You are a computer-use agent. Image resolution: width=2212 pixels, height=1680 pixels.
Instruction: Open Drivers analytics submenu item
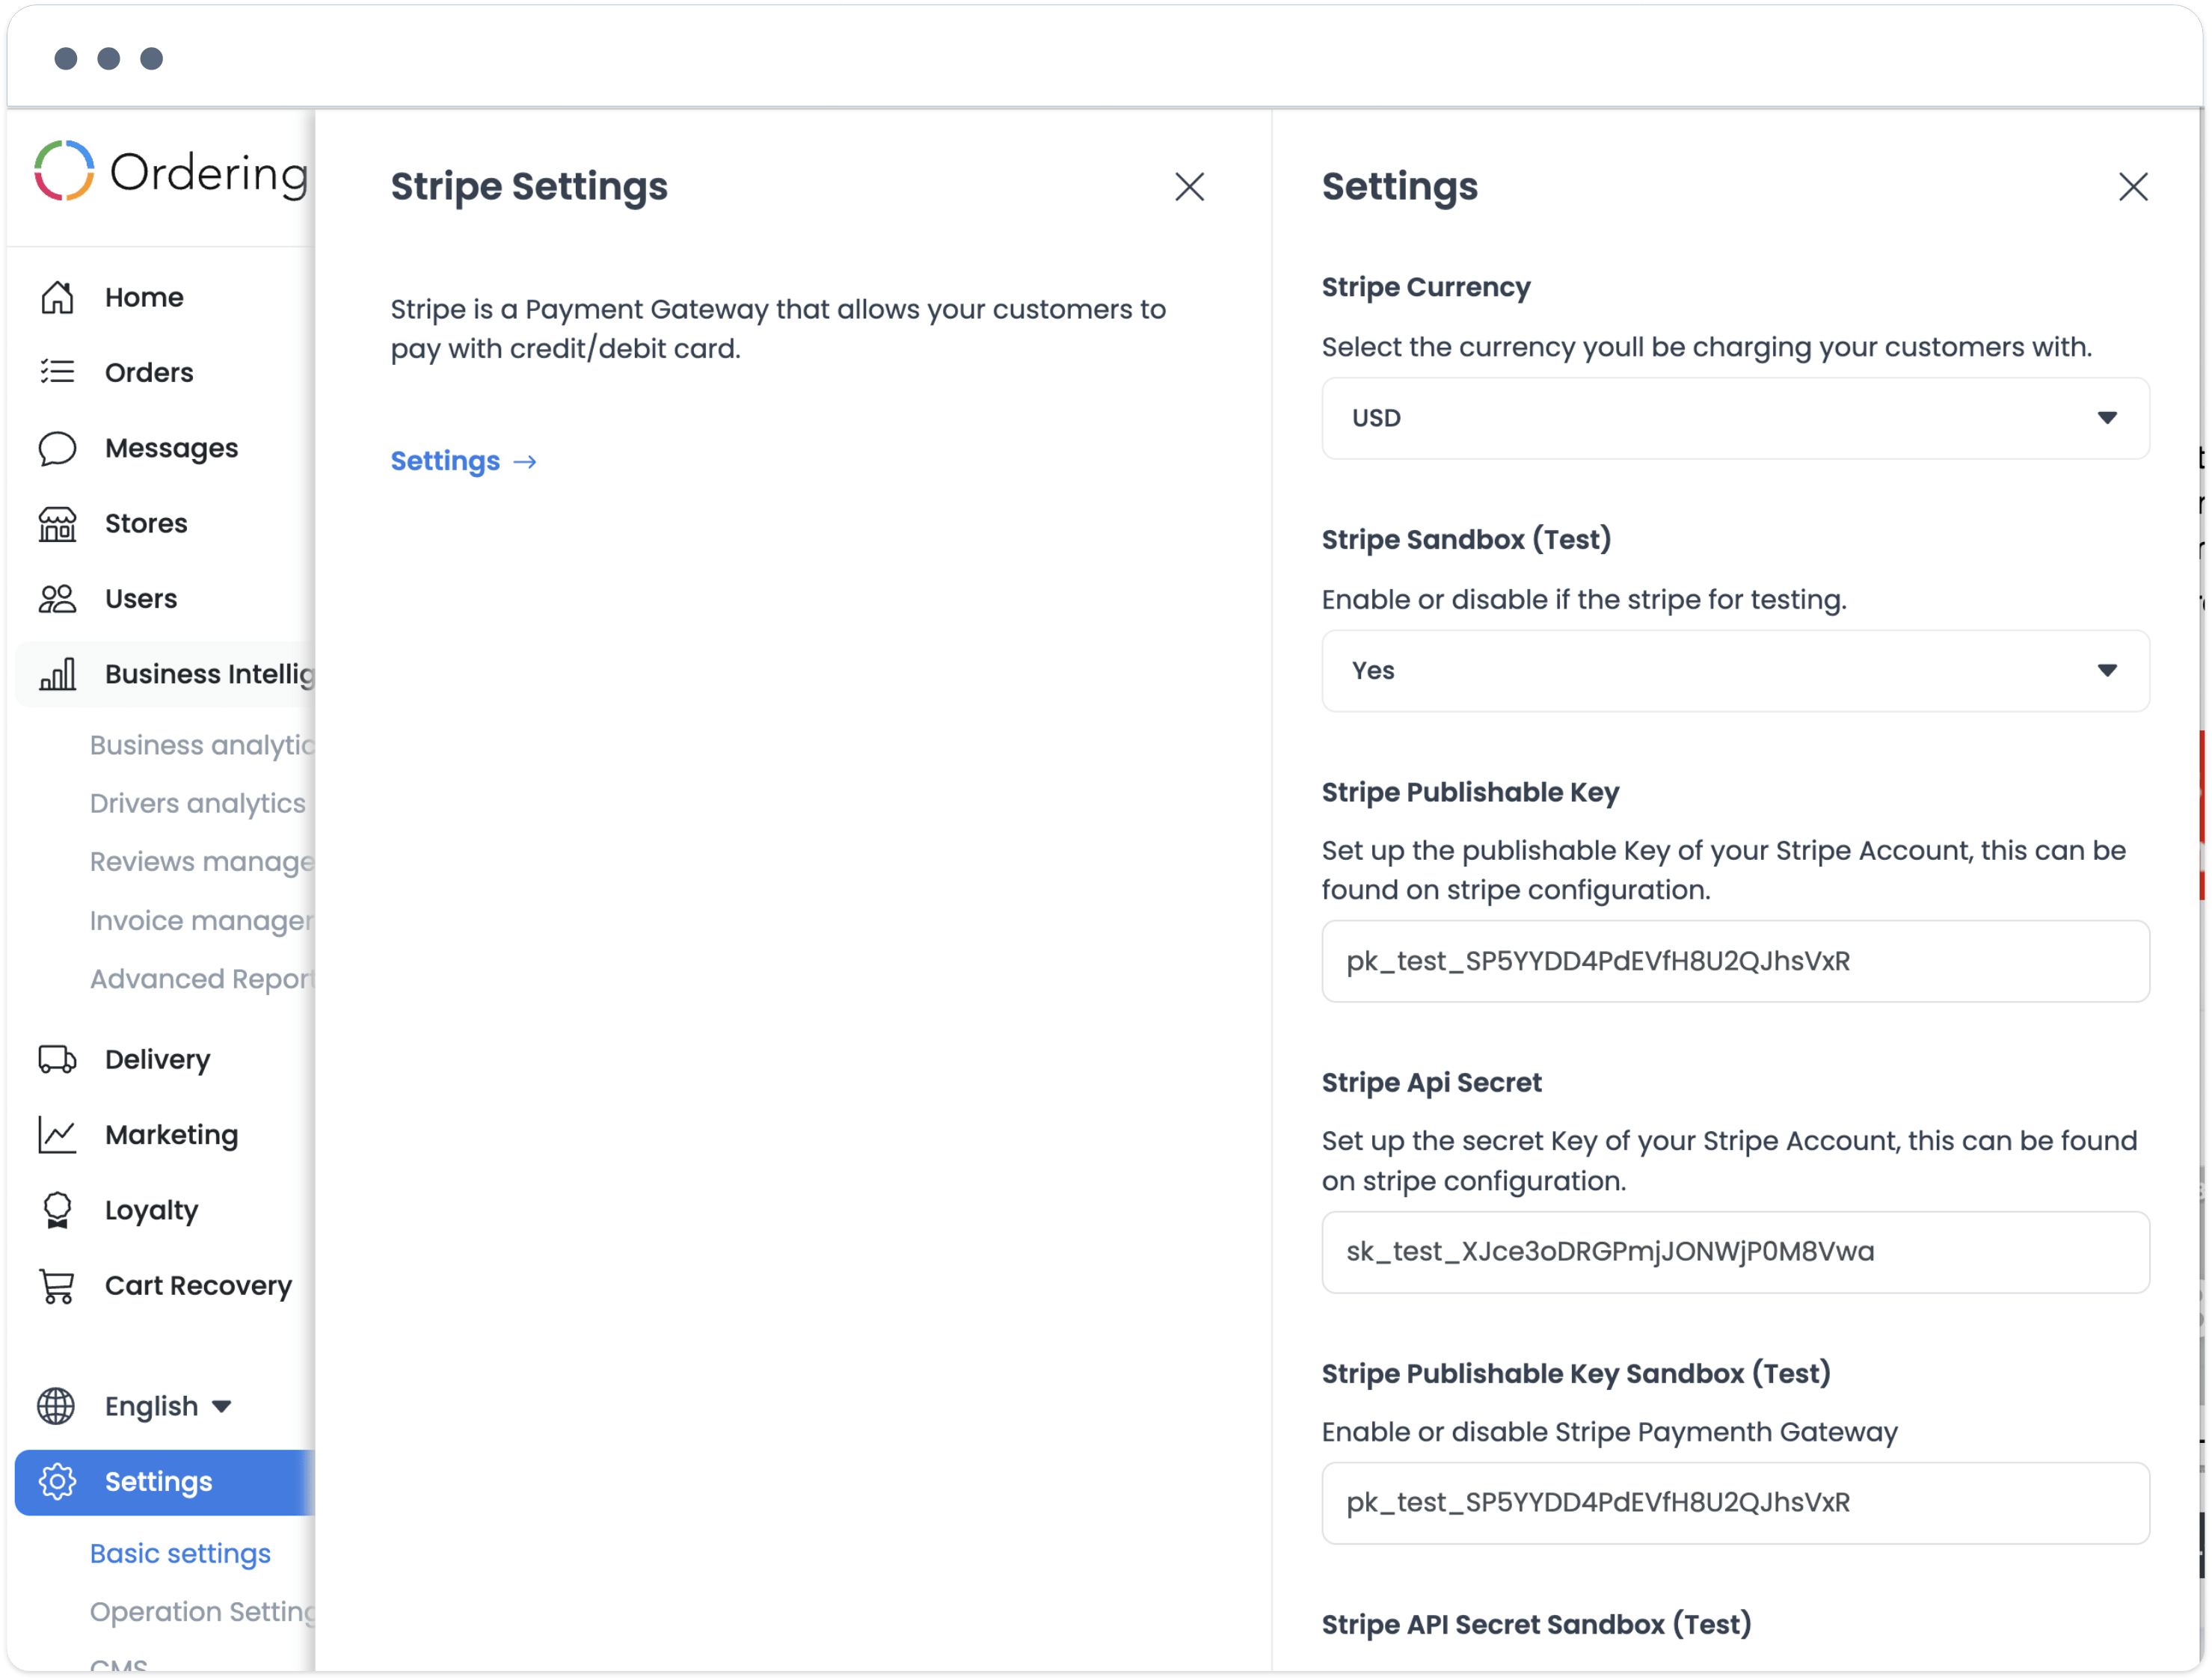point(198,803)
